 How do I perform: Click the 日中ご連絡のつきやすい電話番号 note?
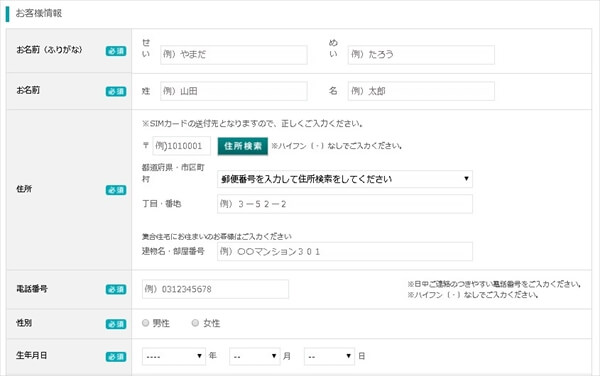pyautogui.click(x=494, y=284)
